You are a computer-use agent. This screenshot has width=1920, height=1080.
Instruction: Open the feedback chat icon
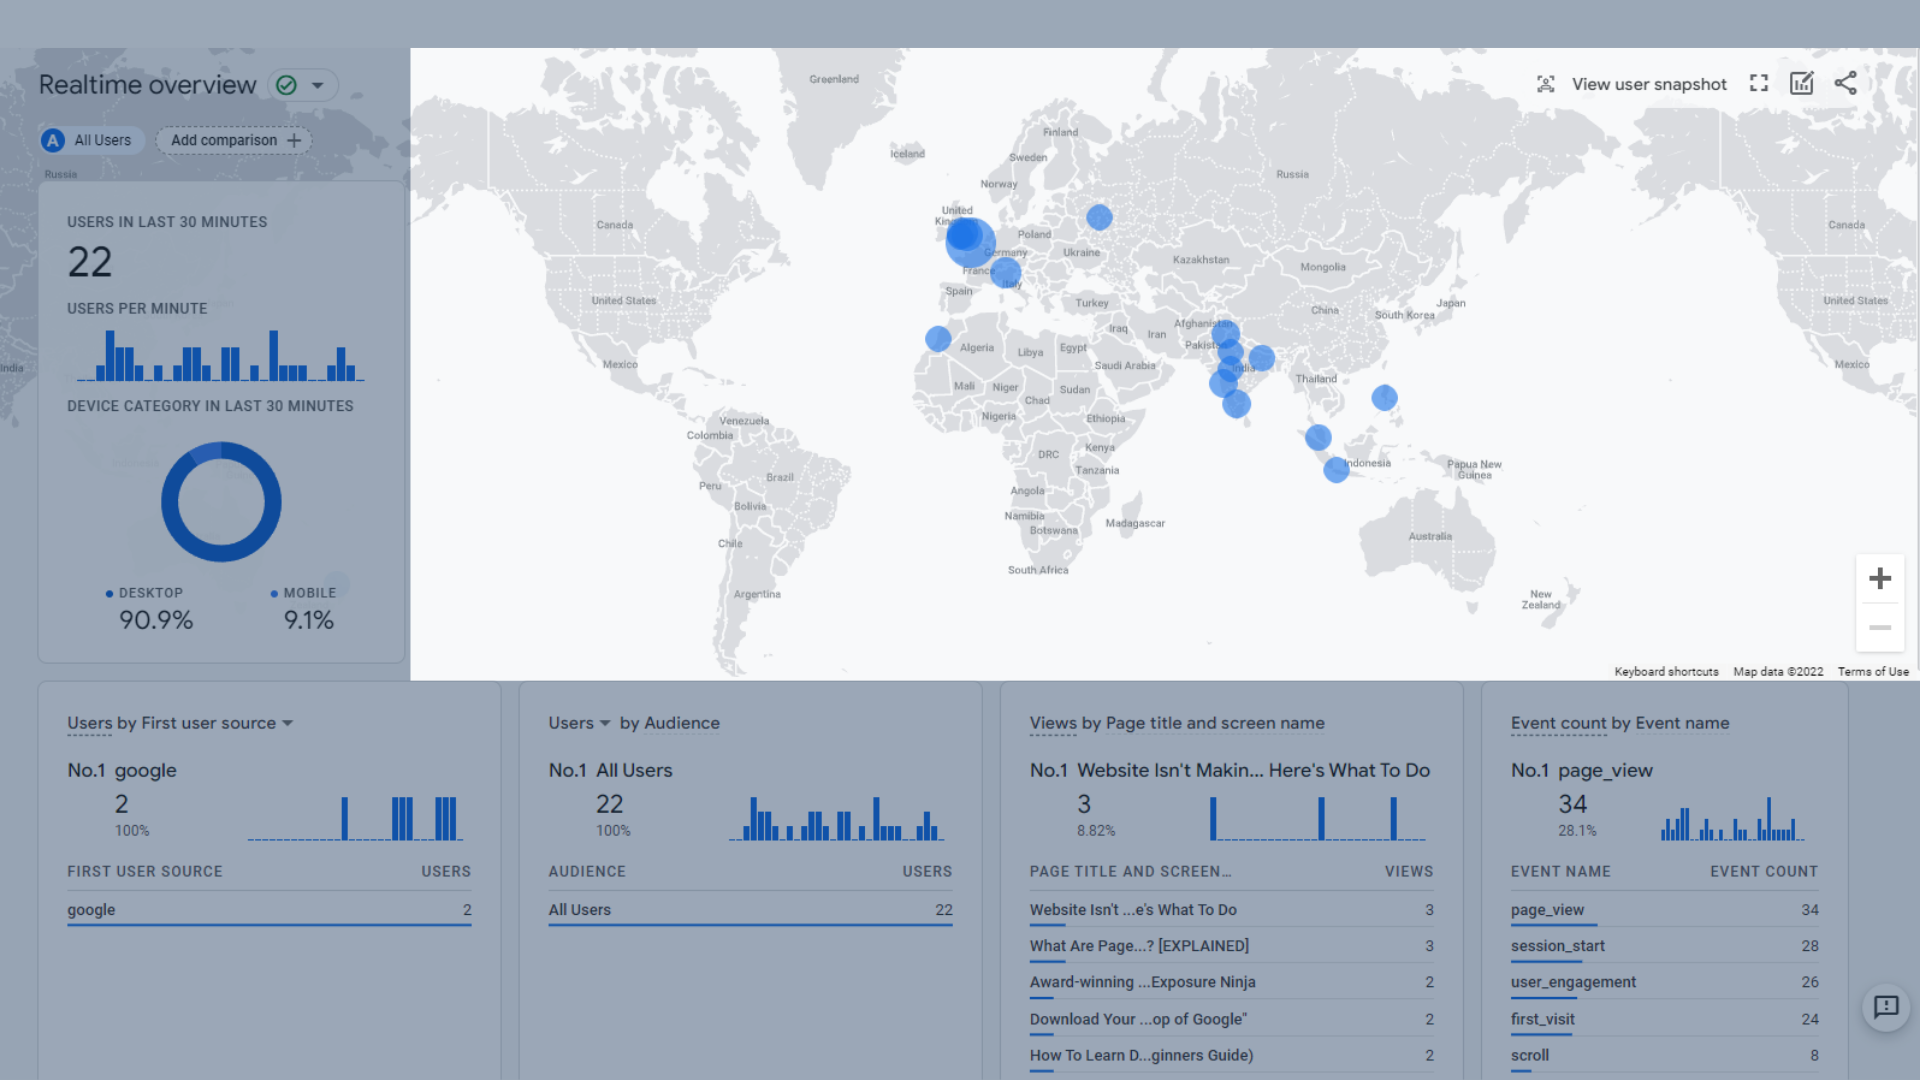coord(1886,1007)
